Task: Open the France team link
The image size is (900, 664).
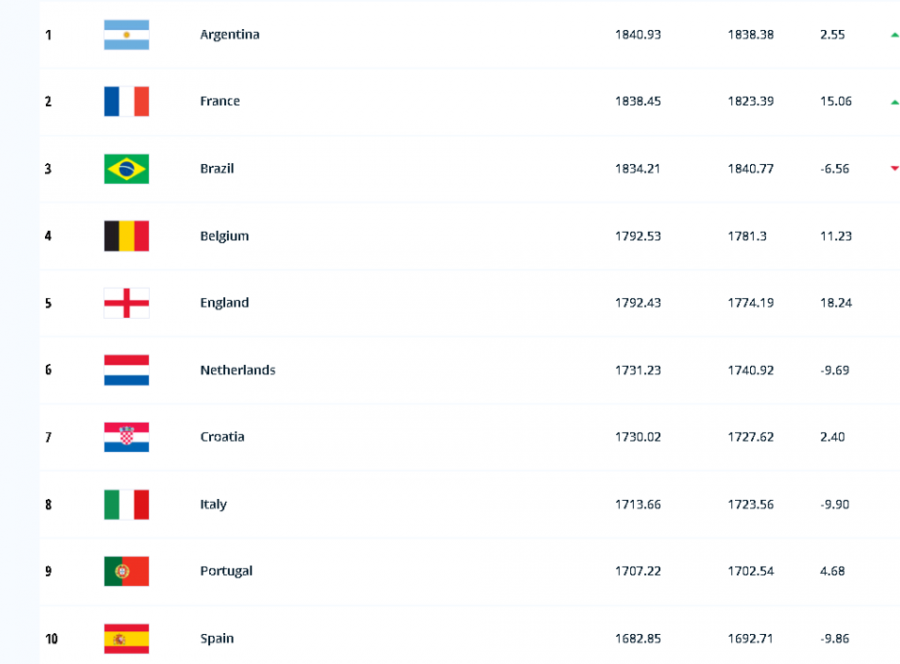Action: [220, 101]
